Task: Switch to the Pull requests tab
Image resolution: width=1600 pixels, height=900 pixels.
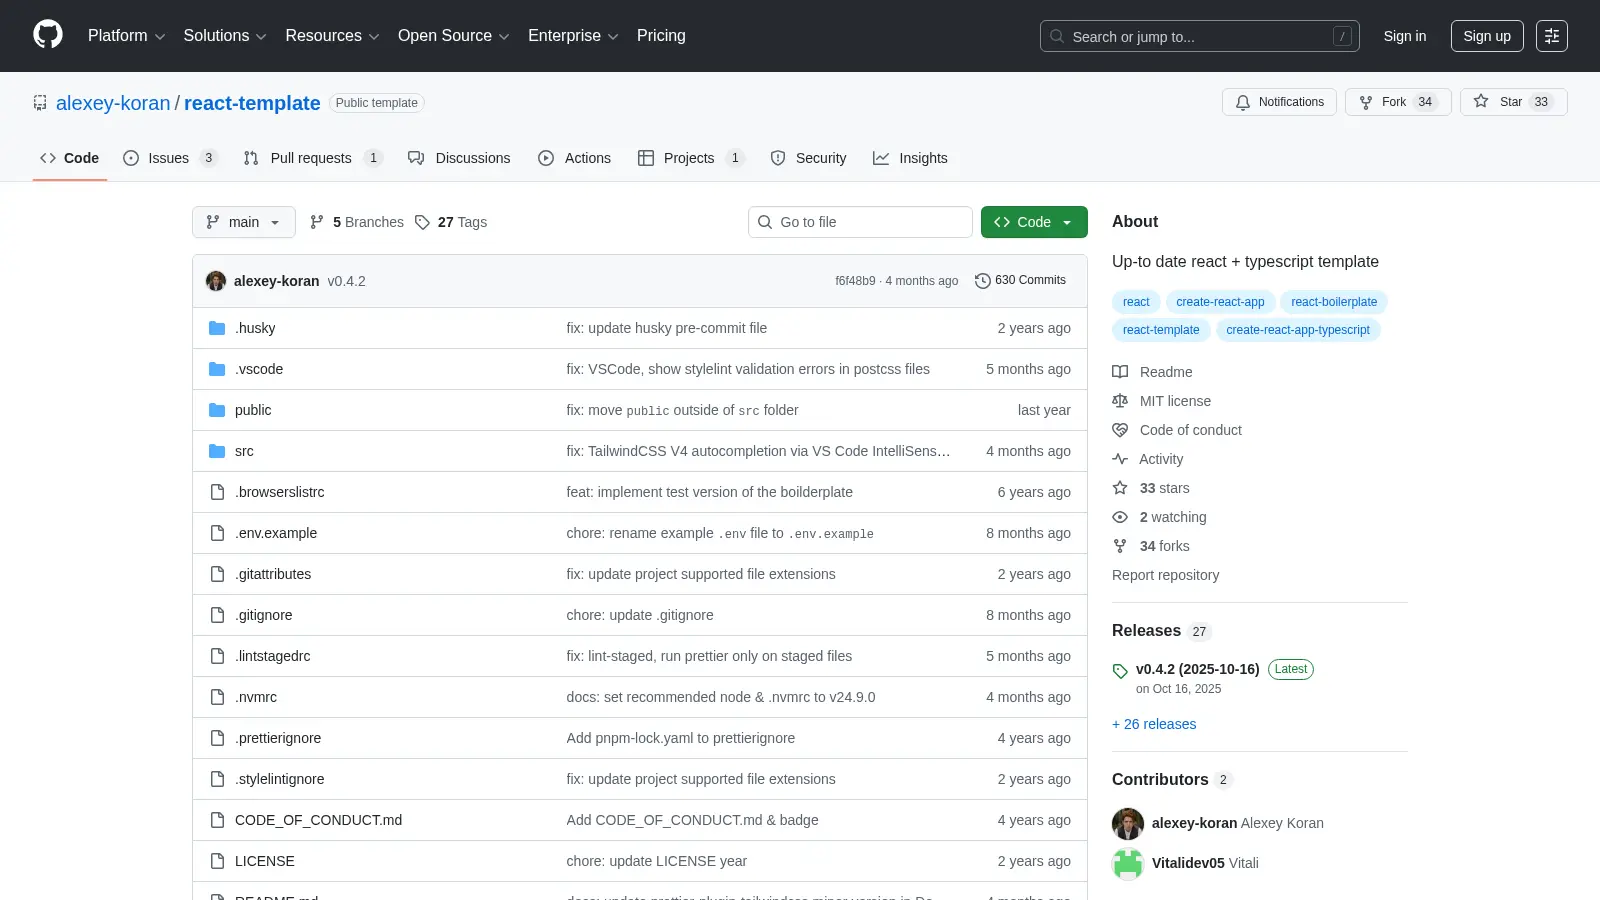Action: pyautogui.click(x=312, y=158)
